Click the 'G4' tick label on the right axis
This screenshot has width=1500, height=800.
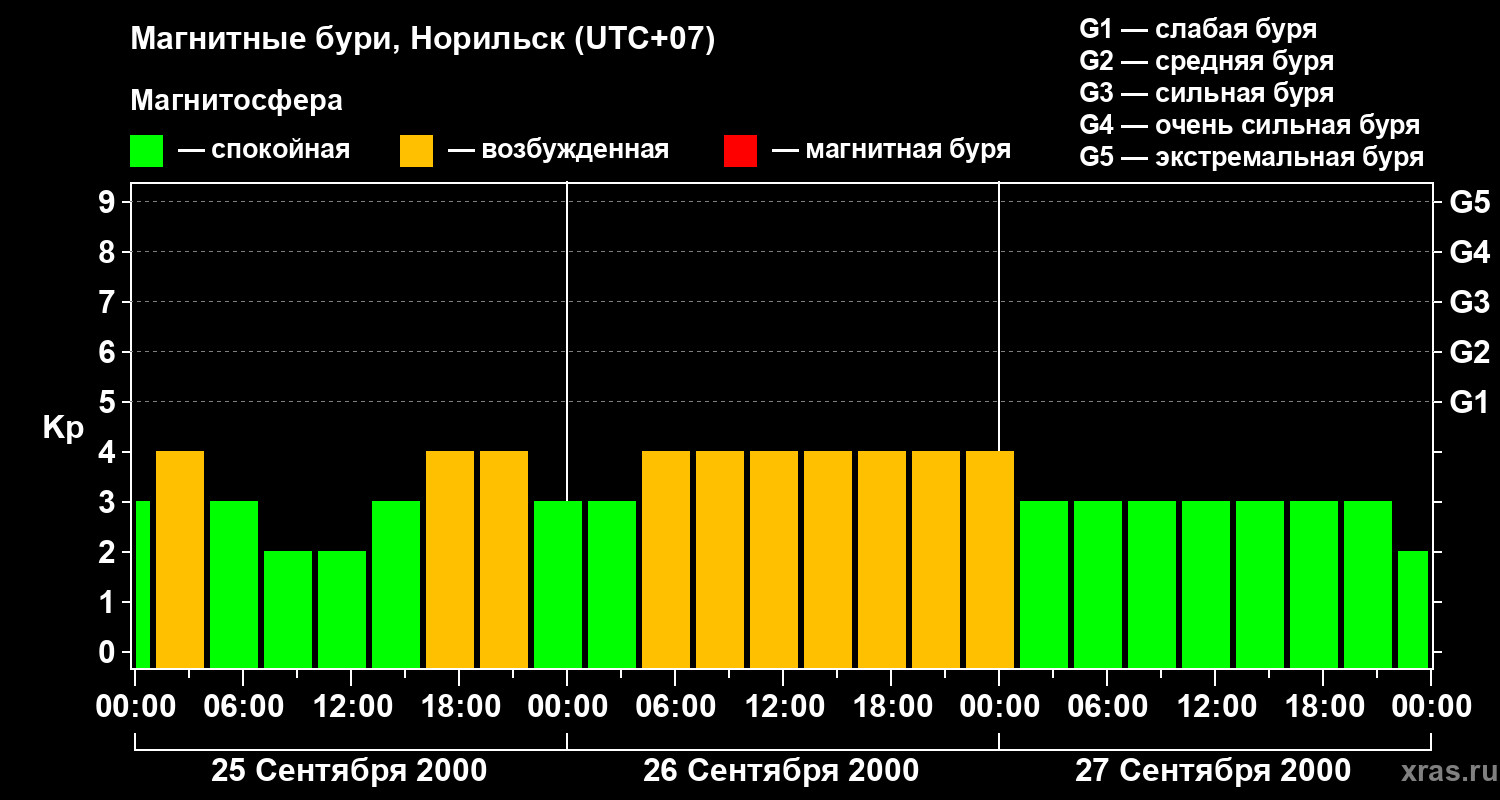tap(1469, 252)
